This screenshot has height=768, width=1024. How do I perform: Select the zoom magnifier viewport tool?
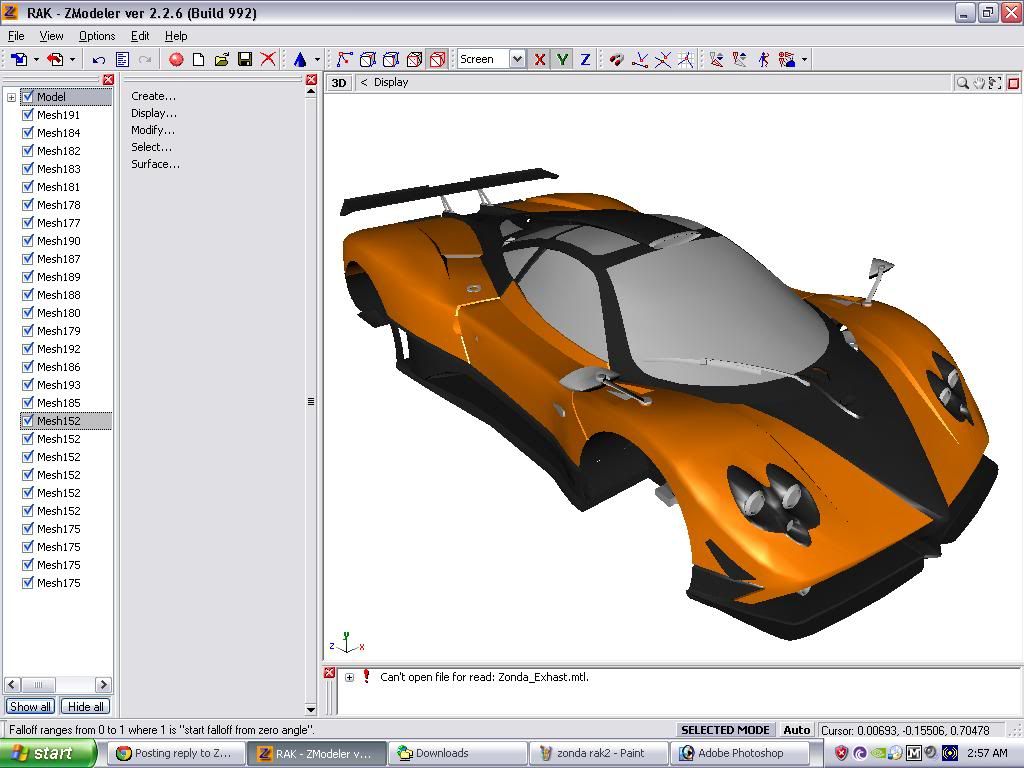point(962,83)
